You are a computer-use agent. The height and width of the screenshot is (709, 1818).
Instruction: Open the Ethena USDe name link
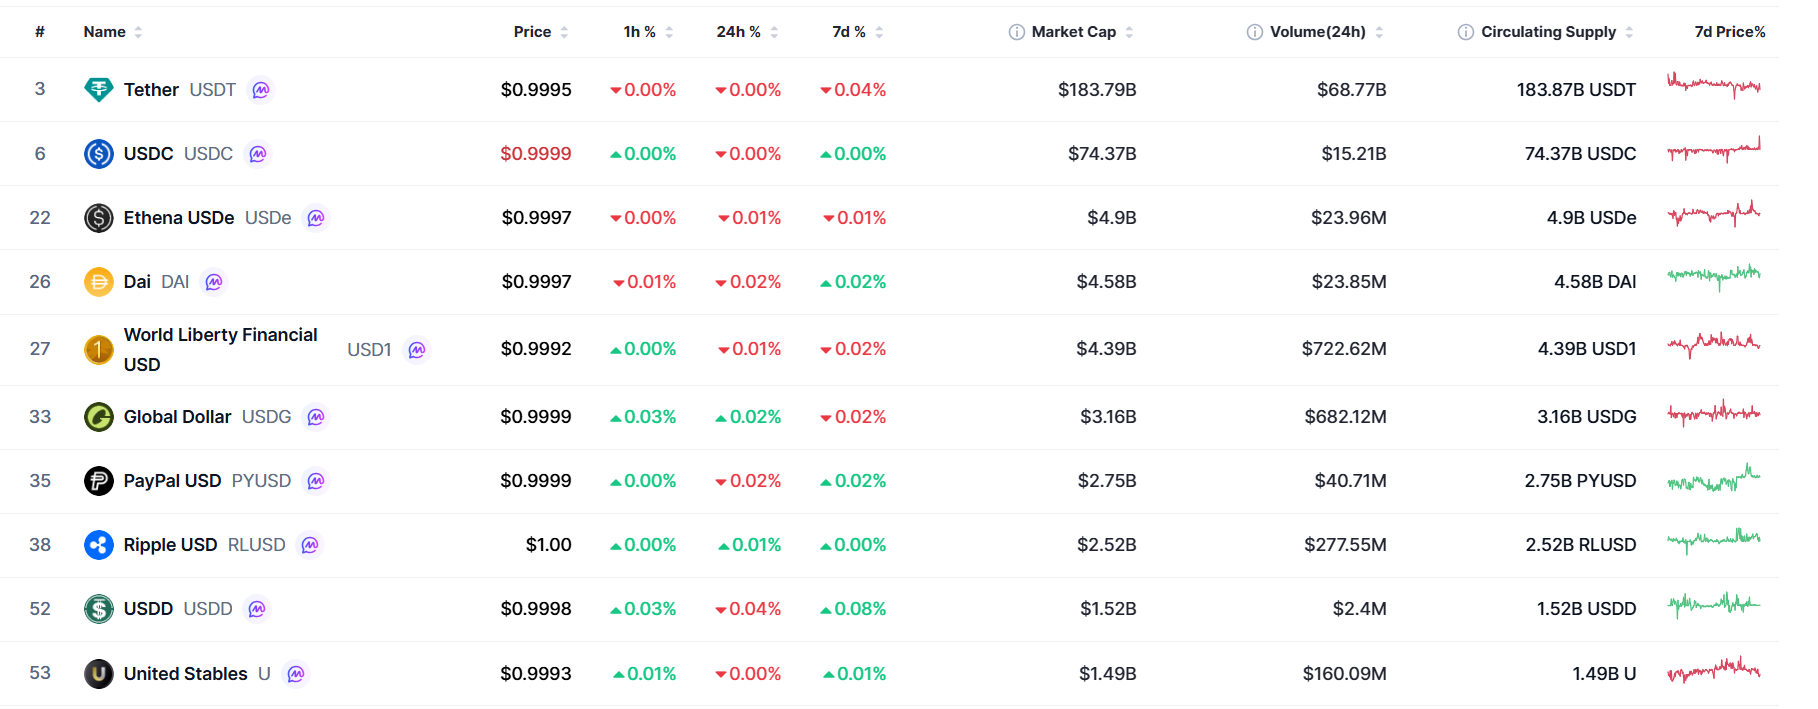click(179, 218)
